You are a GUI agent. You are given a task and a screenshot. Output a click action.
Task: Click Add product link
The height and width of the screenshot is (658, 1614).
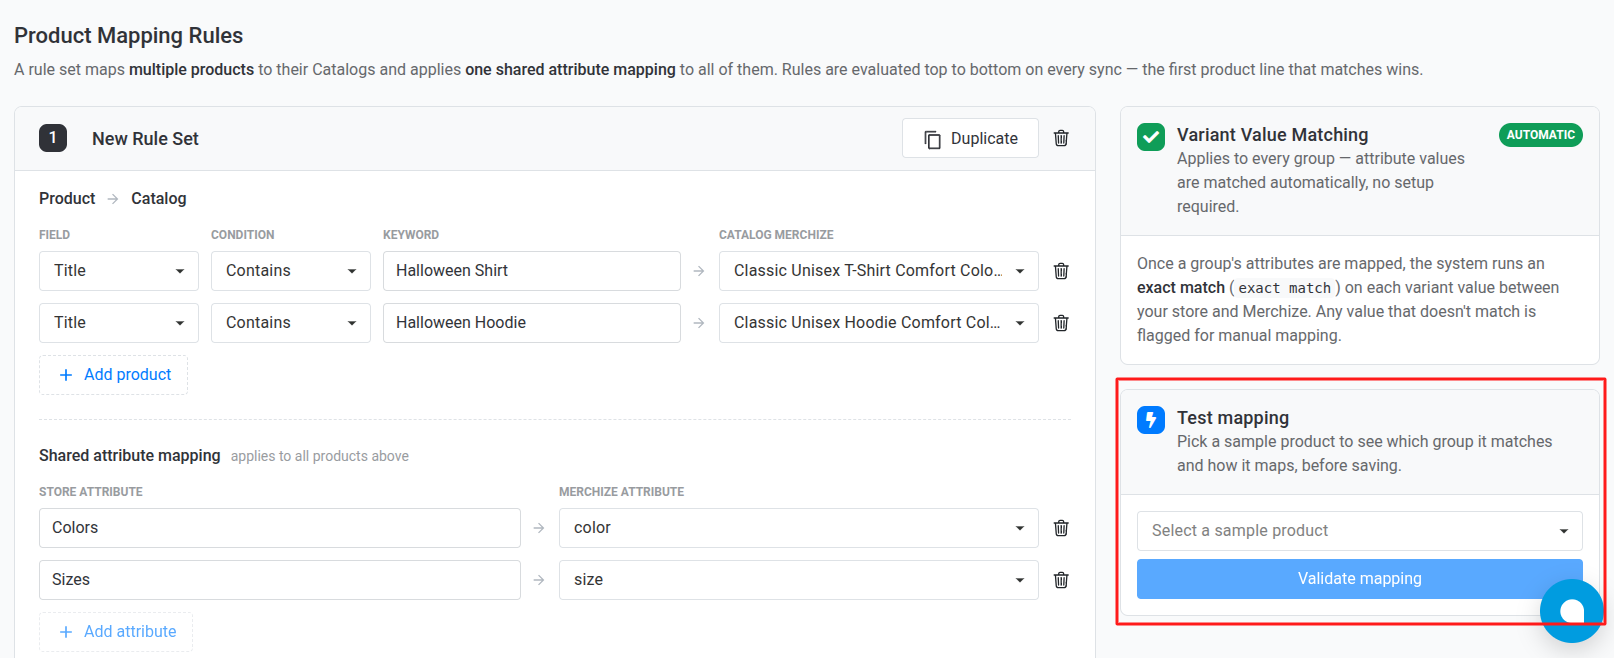[x=114, y=375]
